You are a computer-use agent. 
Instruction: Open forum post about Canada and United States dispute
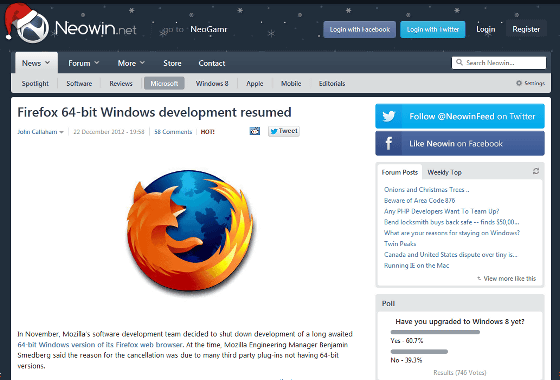point(450,255)
